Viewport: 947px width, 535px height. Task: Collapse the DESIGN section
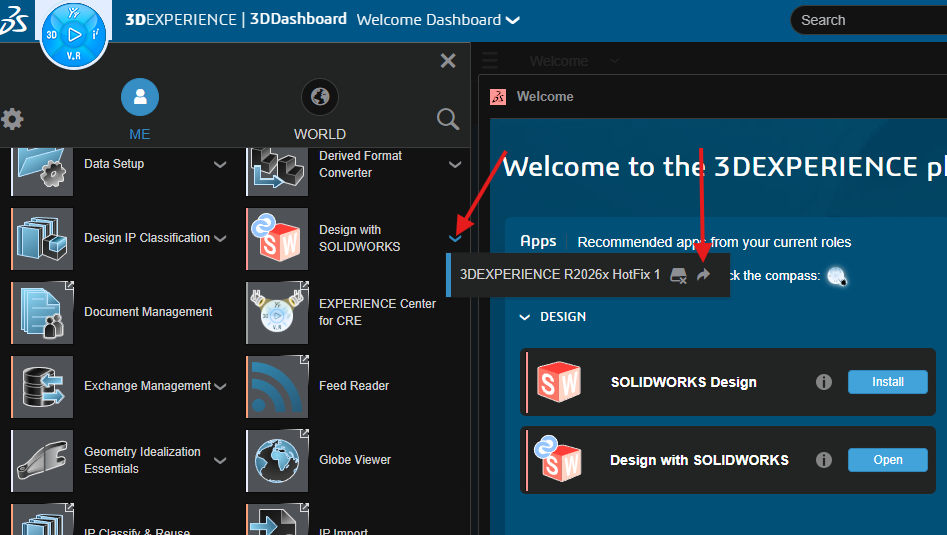(526, 317)
